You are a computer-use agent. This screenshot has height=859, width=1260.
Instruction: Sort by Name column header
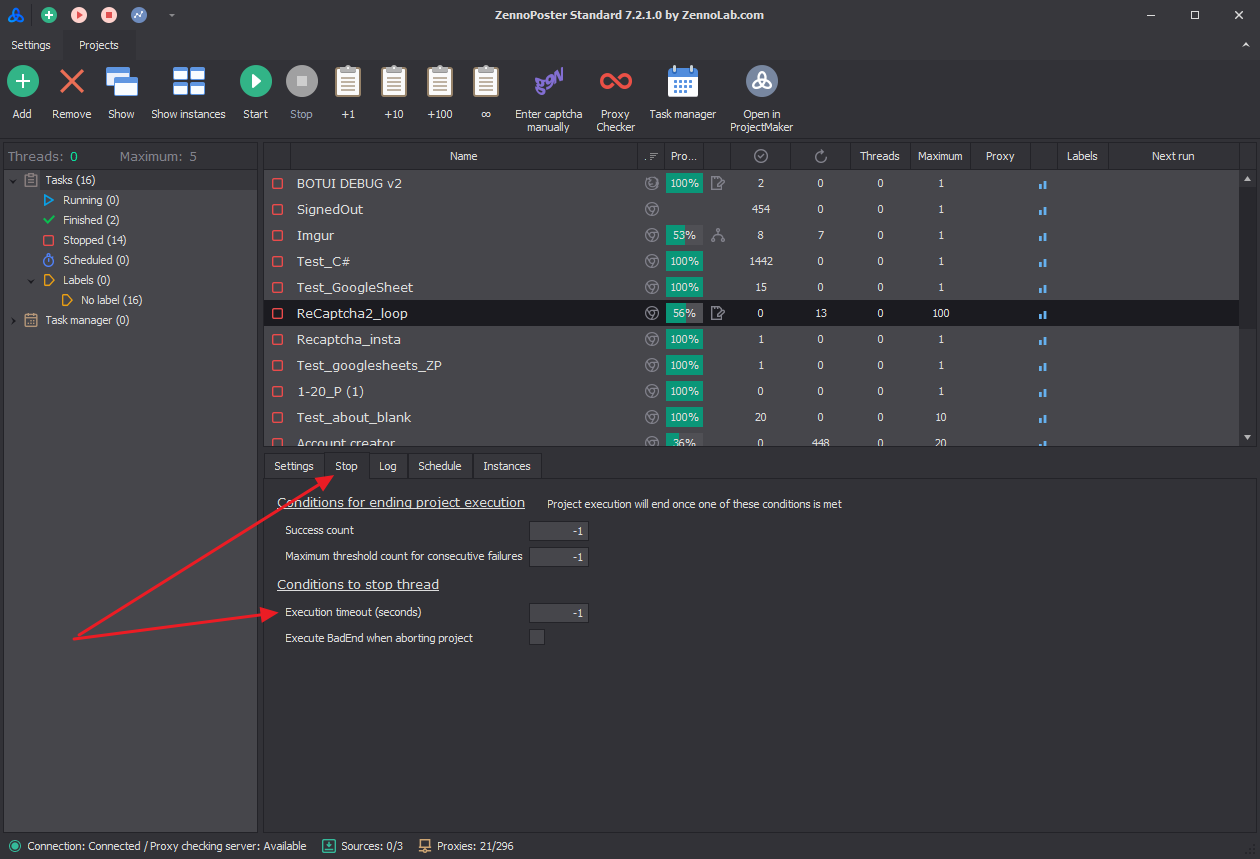[464, 156]
